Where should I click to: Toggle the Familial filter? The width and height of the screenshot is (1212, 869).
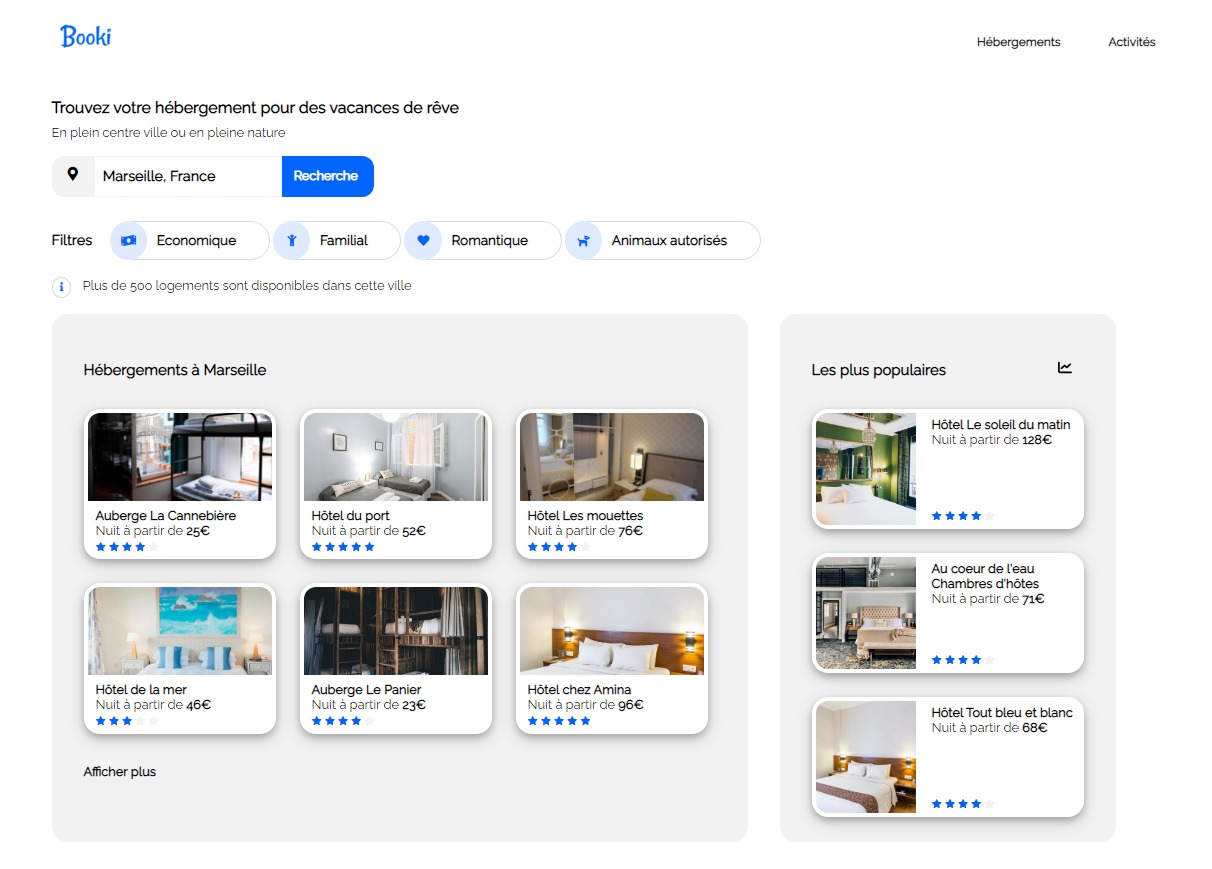pos(337,240)
